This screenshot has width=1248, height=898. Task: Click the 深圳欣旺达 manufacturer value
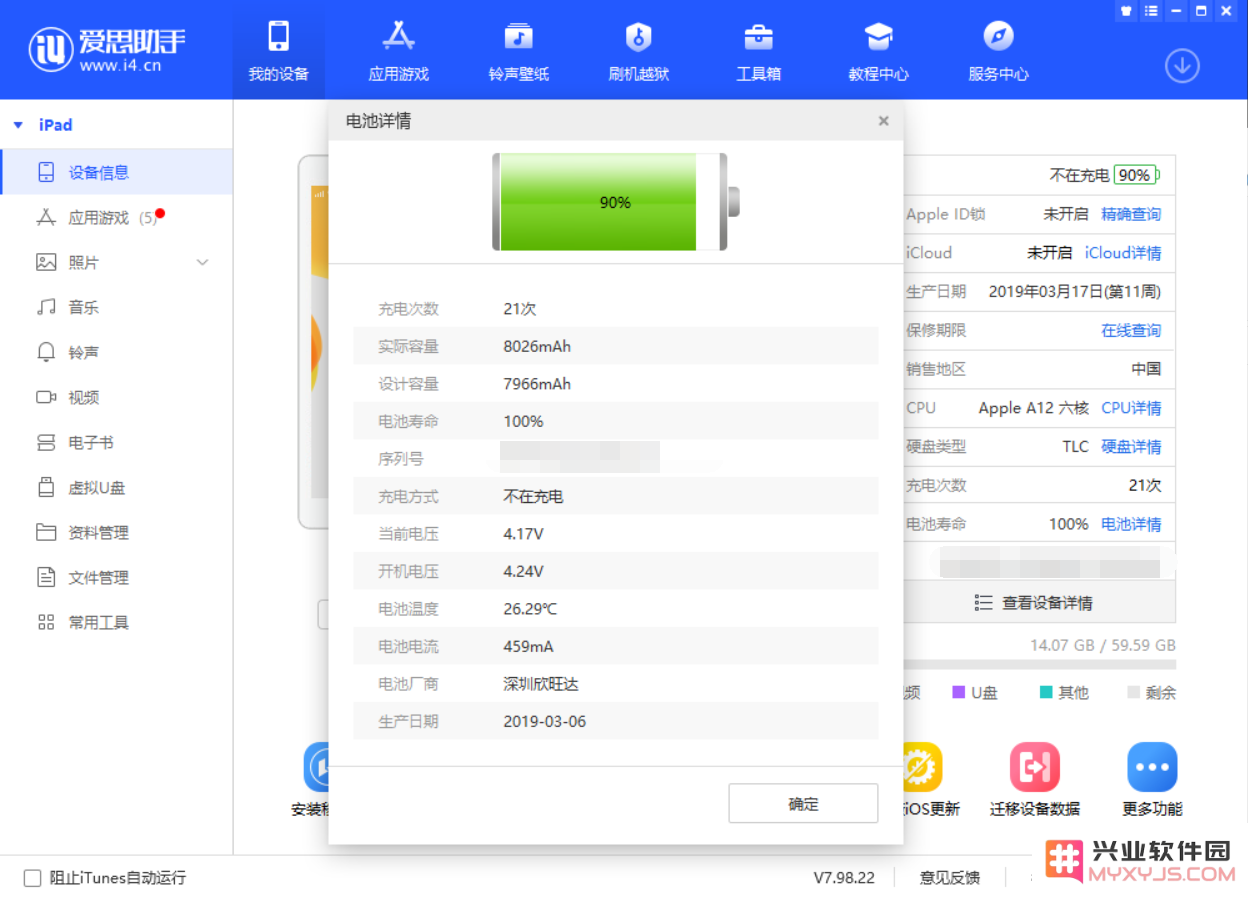541,684
